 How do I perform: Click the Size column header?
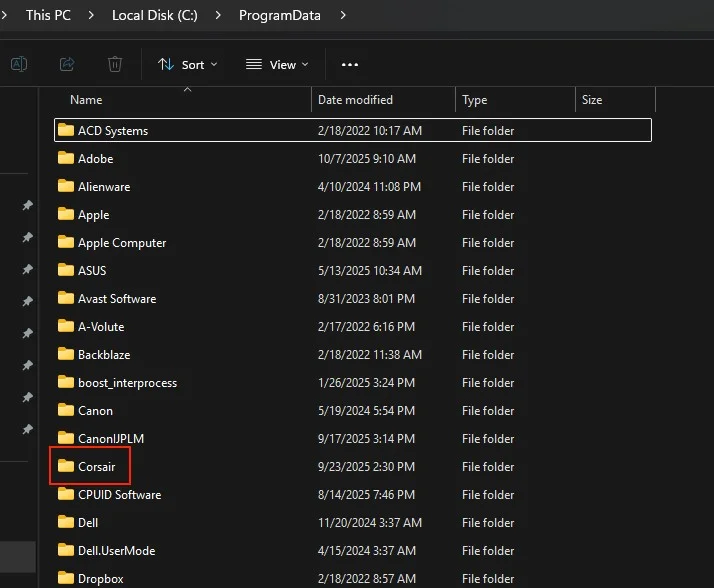(x=592, y=100)
